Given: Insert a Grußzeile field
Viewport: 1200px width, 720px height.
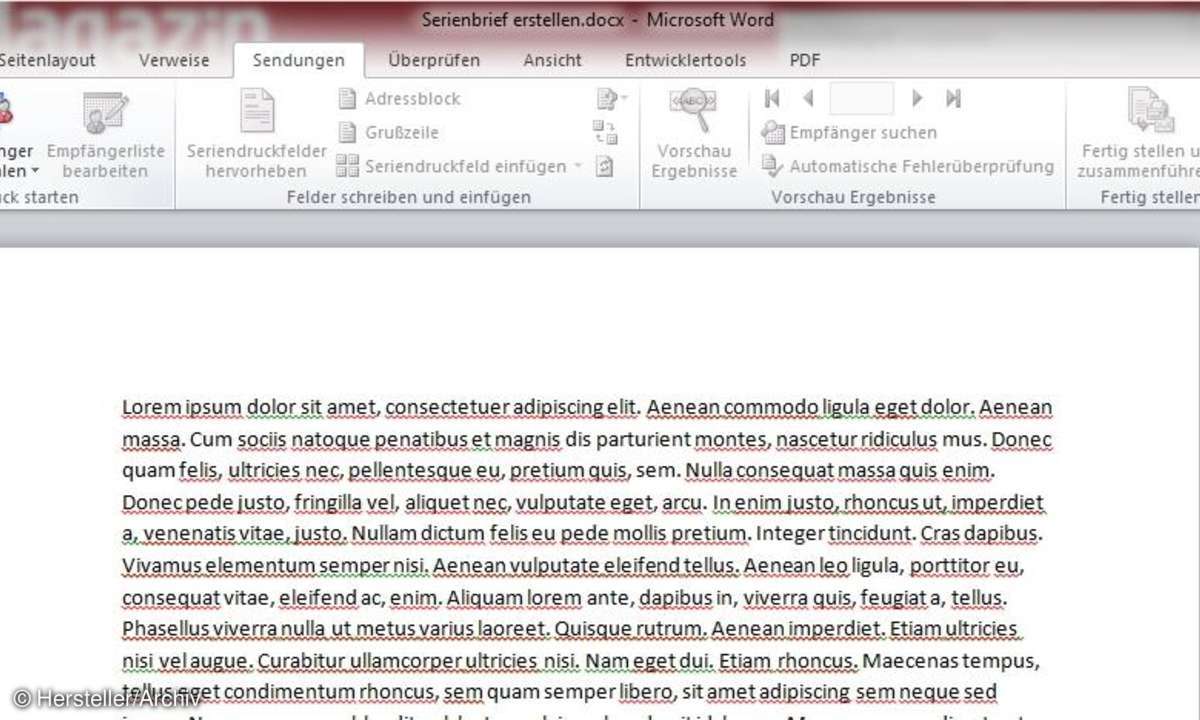Looking at the screenshot, I should click(388, 132).
